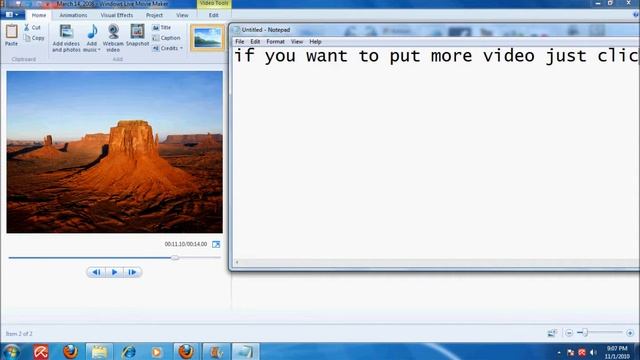This screenshot has width=640, height=360.
Task: Click the thumbnail size icon in status bar
Action: pos(552,333)
